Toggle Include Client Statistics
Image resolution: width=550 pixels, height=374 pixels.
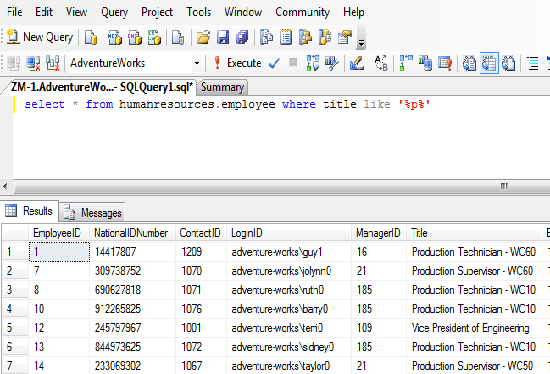425,64
